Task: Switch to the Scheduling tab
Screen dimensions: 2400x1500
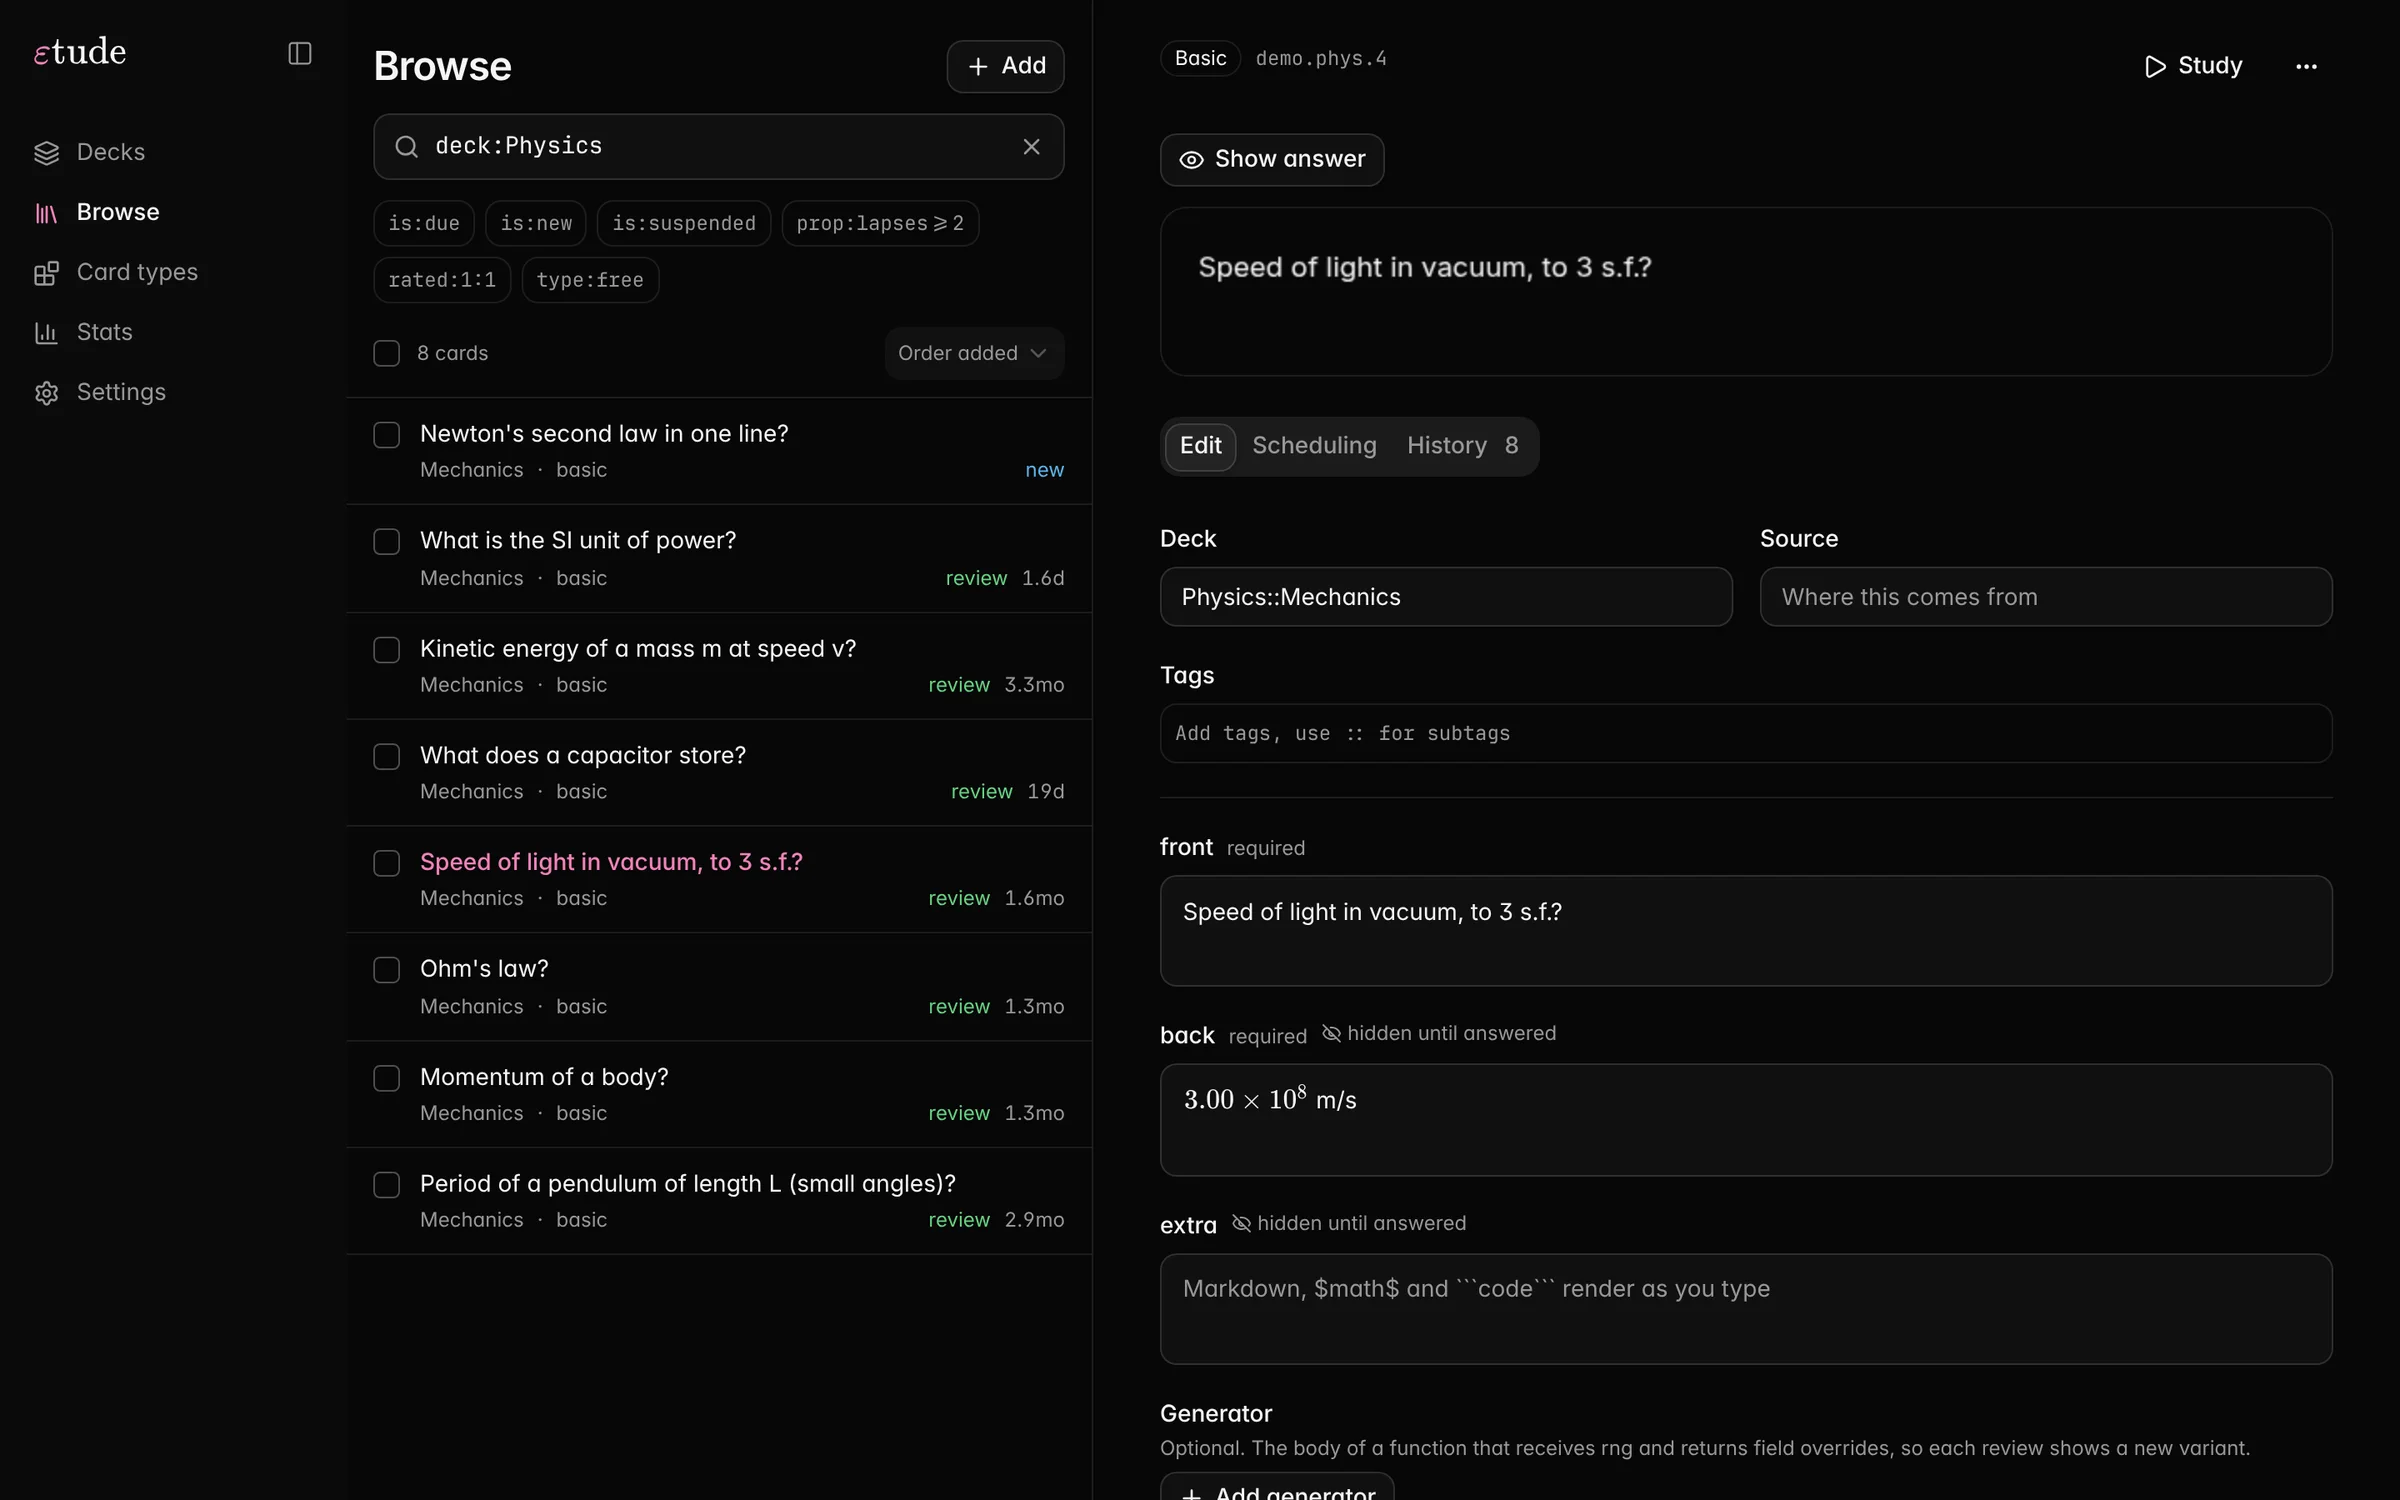Action: [x=1314, y=446]
